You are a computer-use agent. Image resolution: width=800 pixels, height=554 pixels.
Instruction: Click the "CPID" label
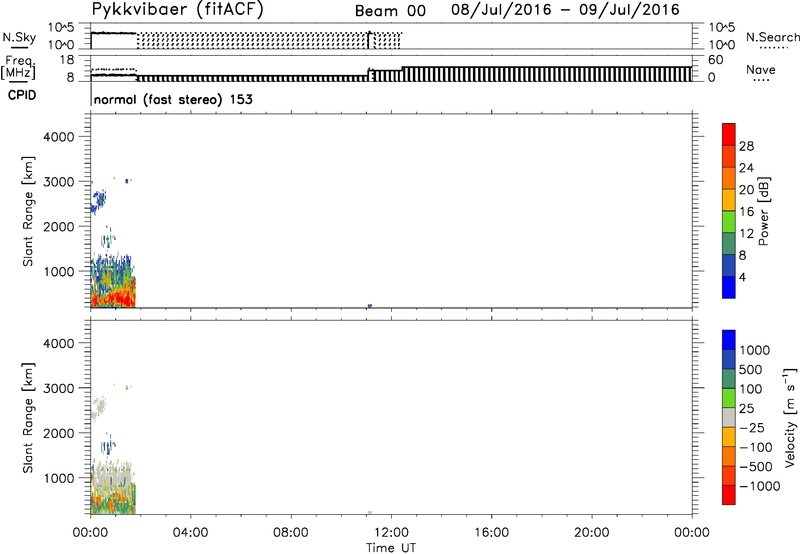(22, 95)
